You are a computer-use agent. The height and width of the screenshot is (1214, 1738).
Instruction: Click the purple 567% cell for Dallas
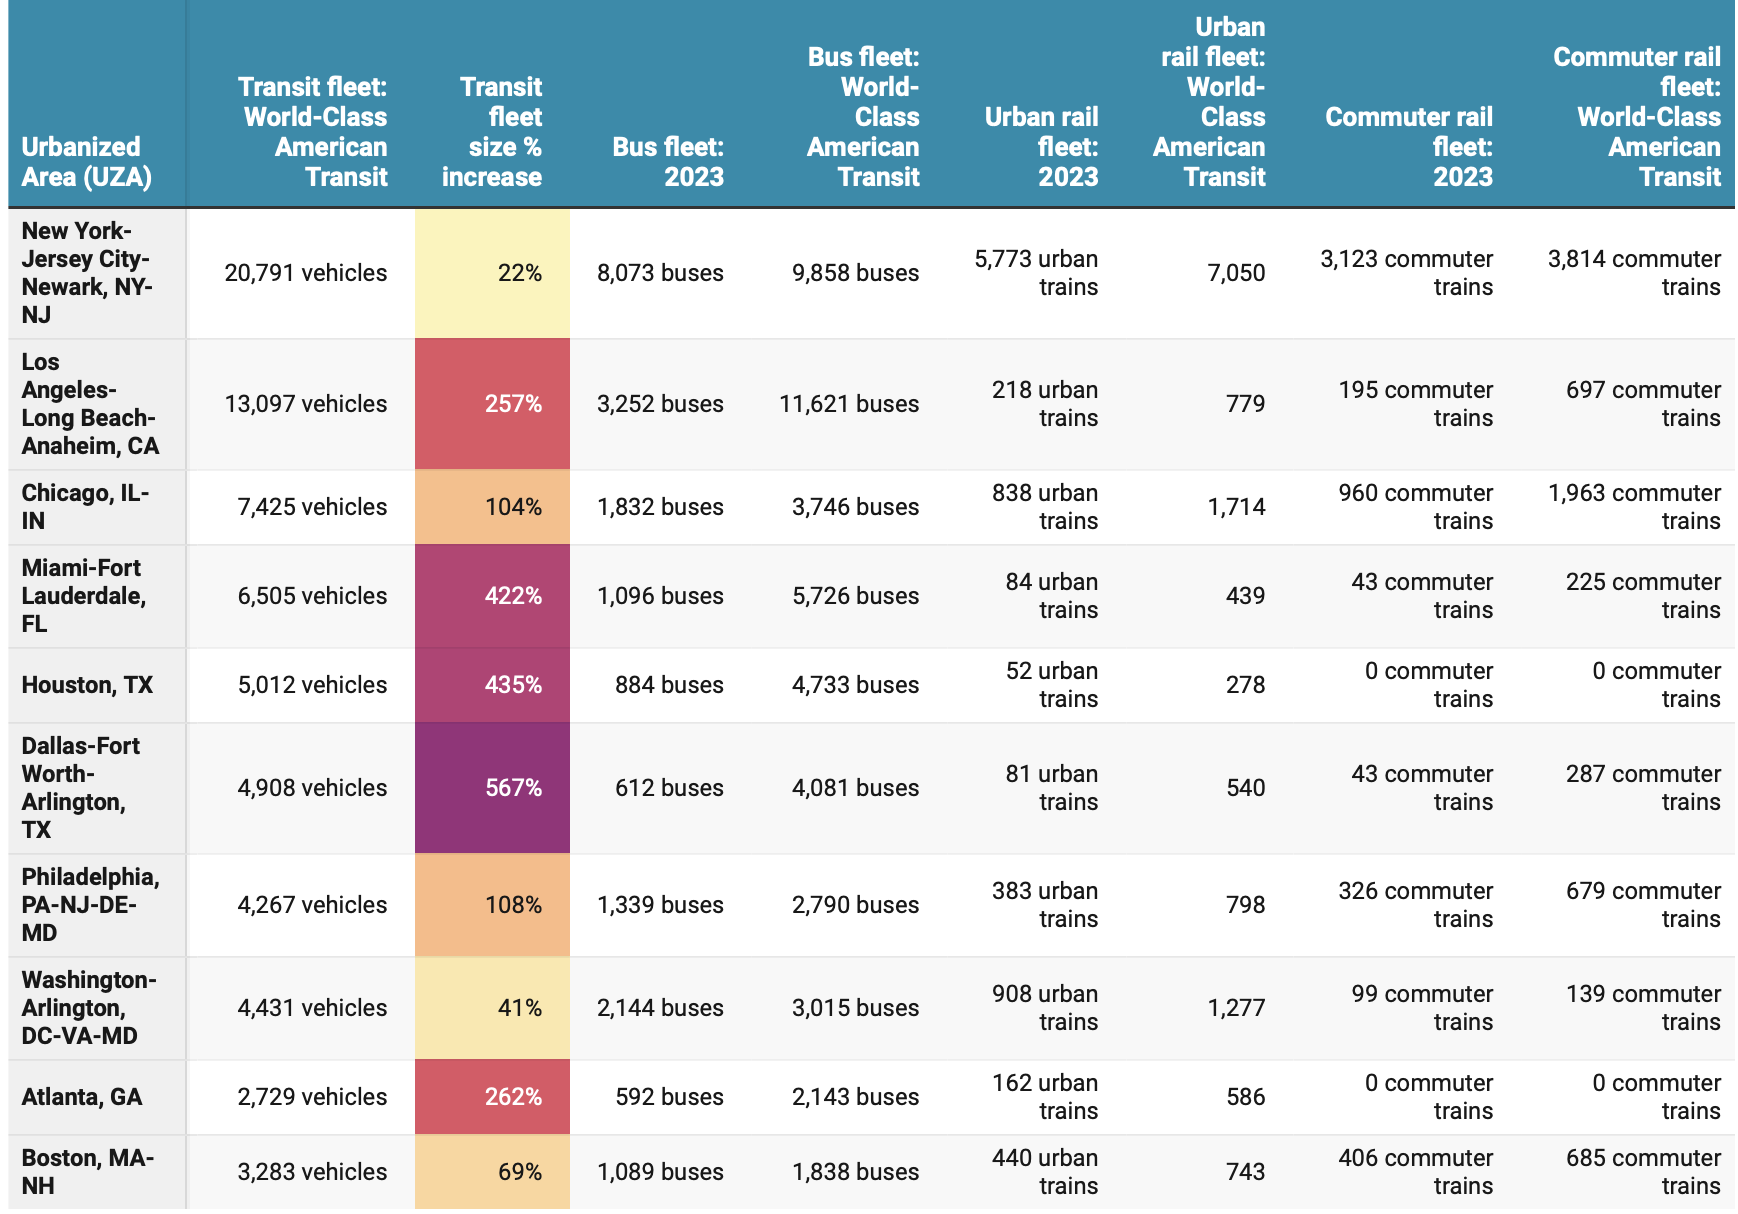point(493,788)
